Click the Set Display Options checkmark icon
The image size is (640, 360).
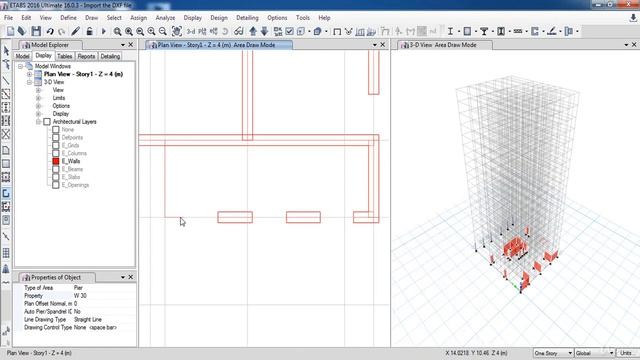coord(289,31)
